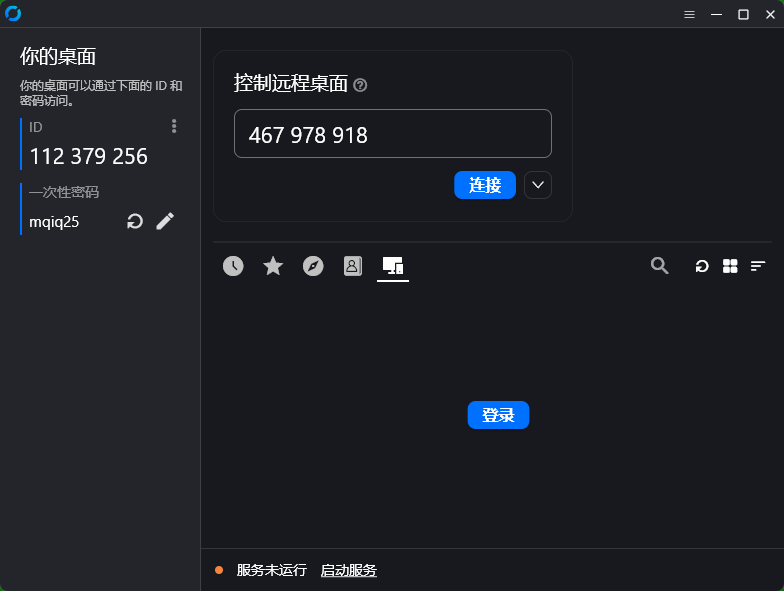
Task: Open the recent sessions tab
Action: 233,266
